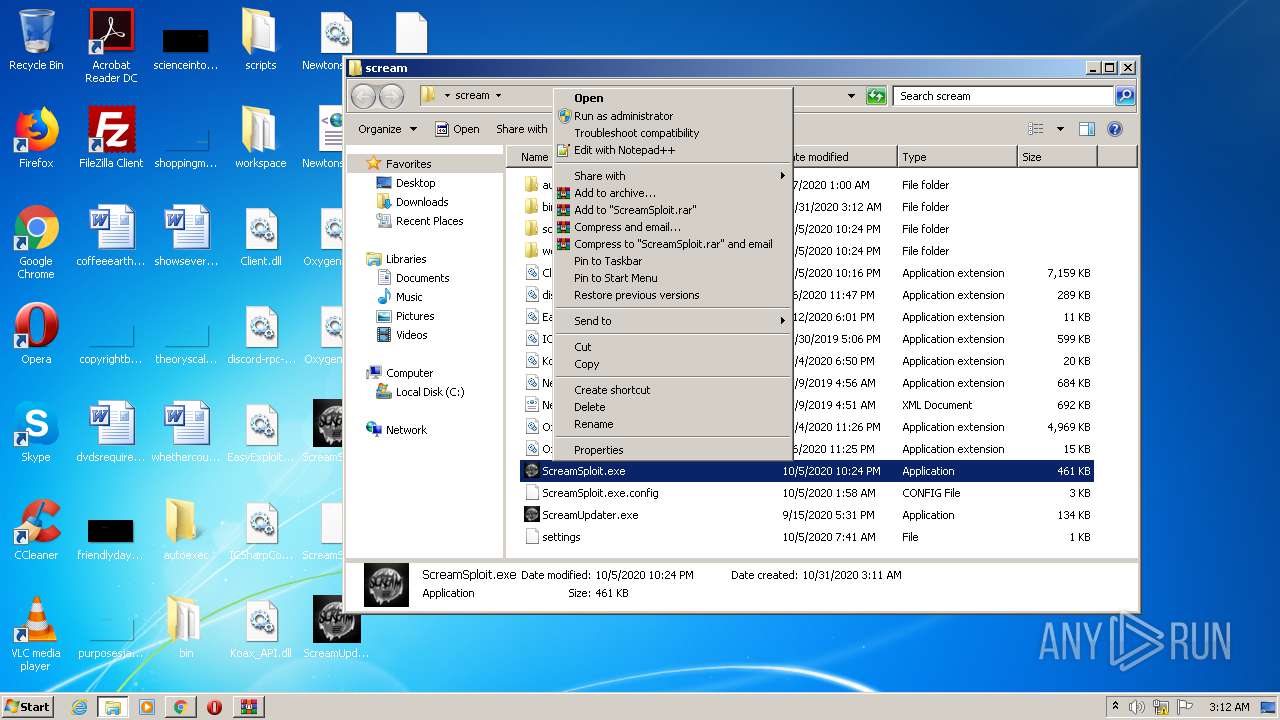This screenshot has width=1280, height=720.
Task: Choose Pin to Taskbar
Action: pos(673,261)
